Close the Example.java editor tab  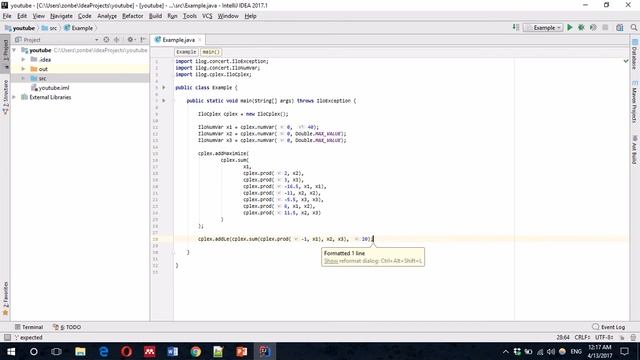point(200,40)
